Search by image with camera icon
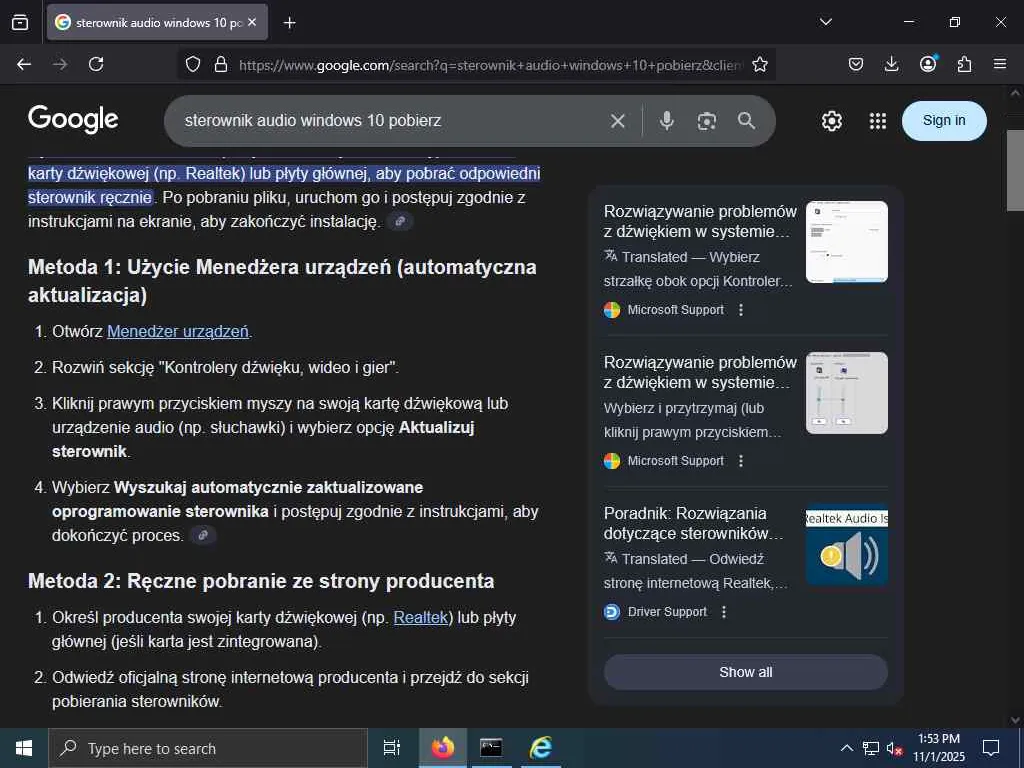Viewport: 1024px width, 768px height. click(x=707, y=121)
